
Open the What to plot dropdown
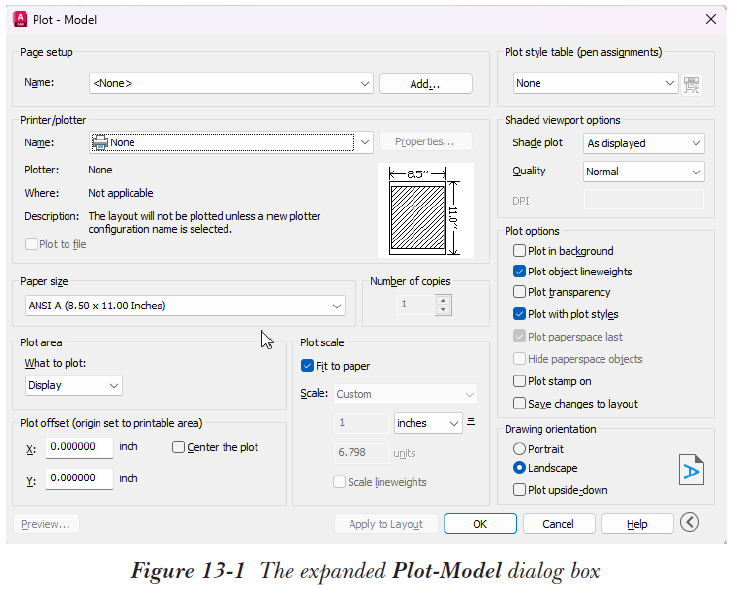74,386
